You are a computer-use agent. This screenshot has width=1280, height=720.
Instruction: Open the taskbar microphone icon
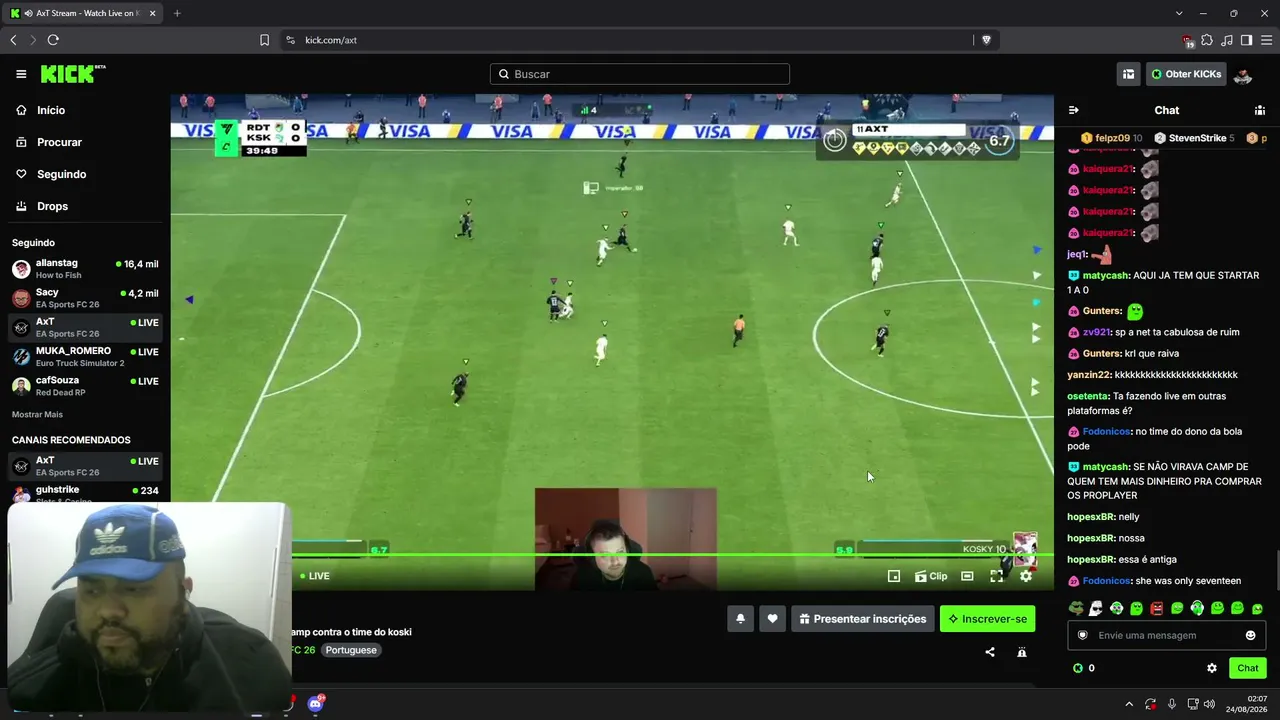click(x=1172, y=704)
